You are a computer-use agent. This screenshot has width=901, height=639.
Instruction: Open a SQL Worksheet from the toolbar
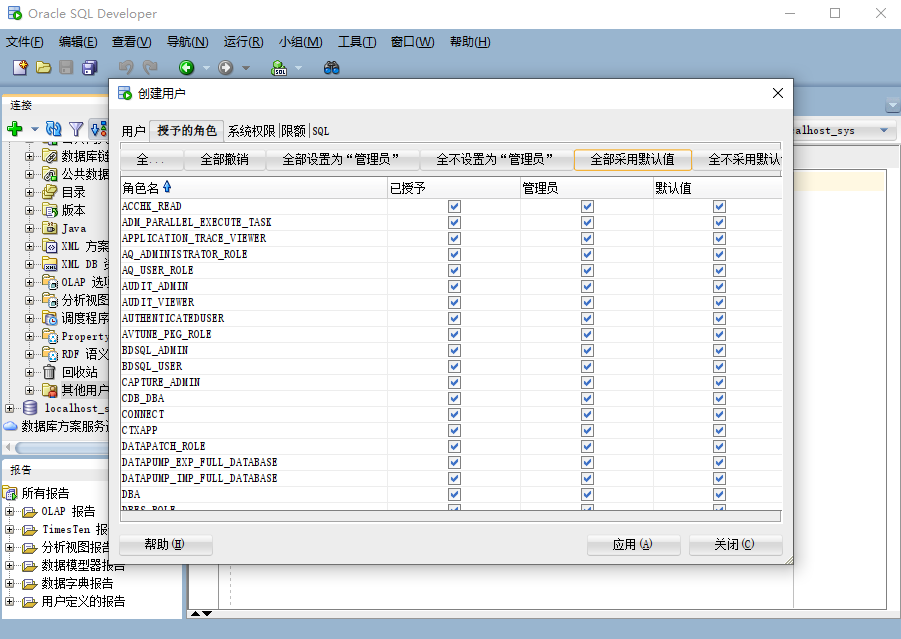coord(279,67)
